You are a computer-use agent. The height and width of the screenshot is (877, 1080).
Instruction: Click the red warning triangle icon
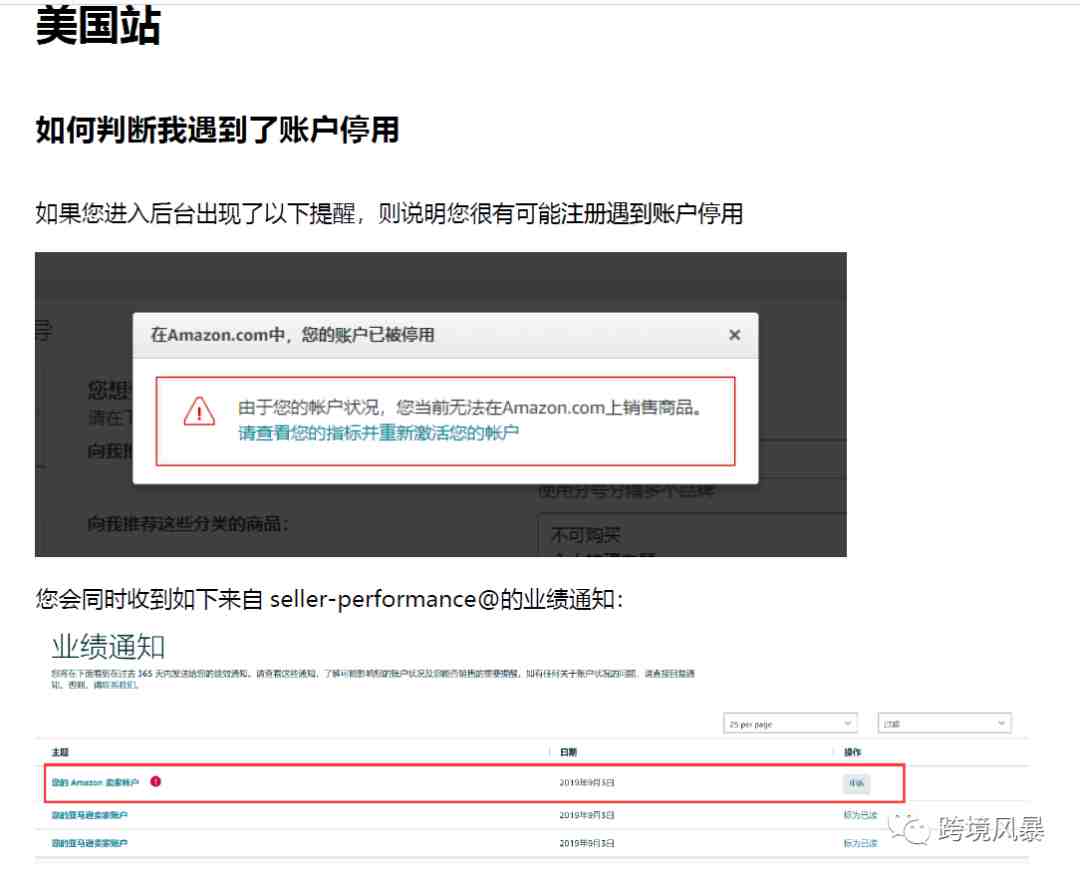click(x=199, y=411)
